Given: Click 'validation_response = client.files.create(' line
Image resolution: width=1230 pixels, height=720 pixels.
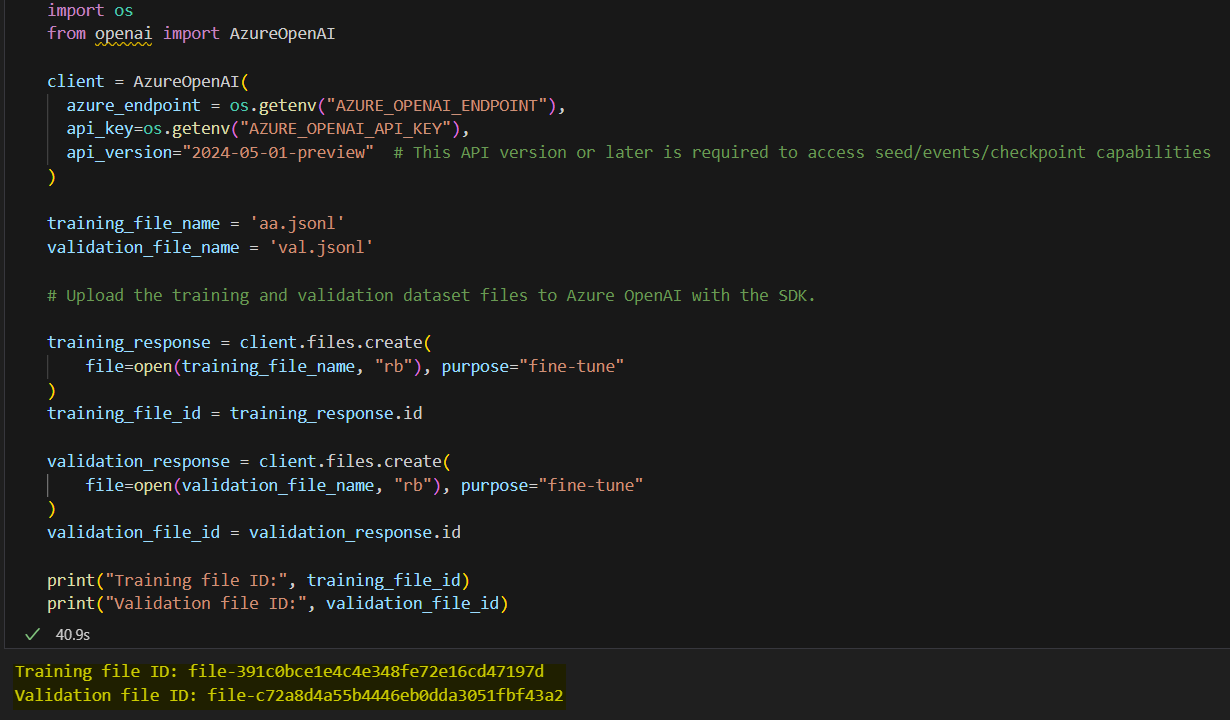Looking at the screenshot, I should point(249,461).
